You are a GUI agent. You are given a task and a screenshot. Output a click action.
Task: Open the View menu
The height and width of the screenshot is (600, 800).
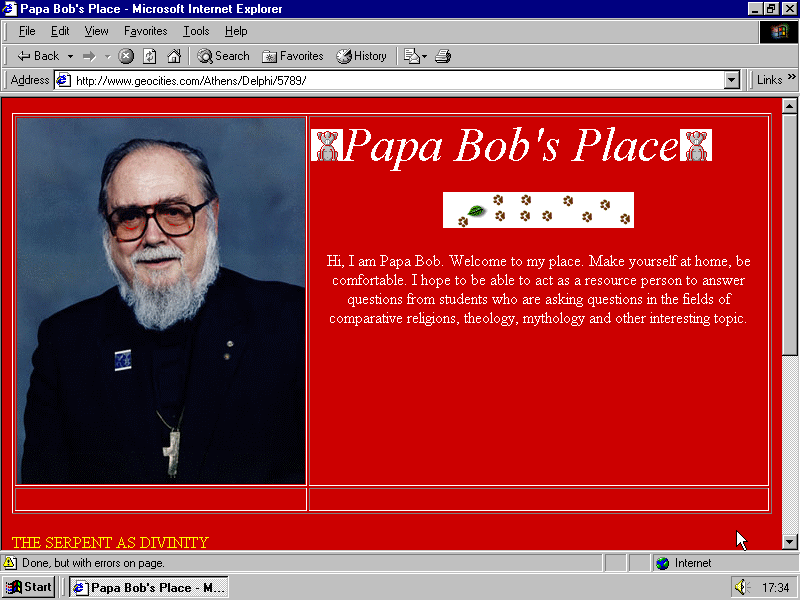click(96, 31)
